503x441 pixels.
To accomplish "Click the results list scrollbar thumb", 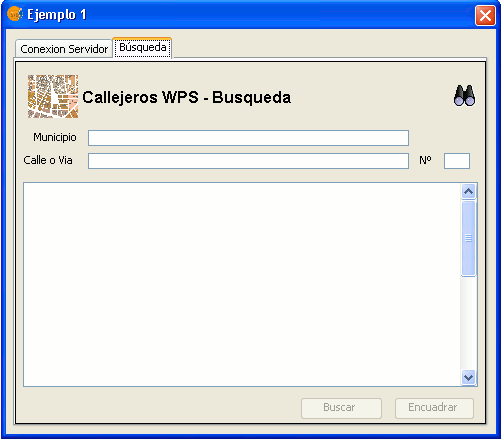I will coord(468,238).
